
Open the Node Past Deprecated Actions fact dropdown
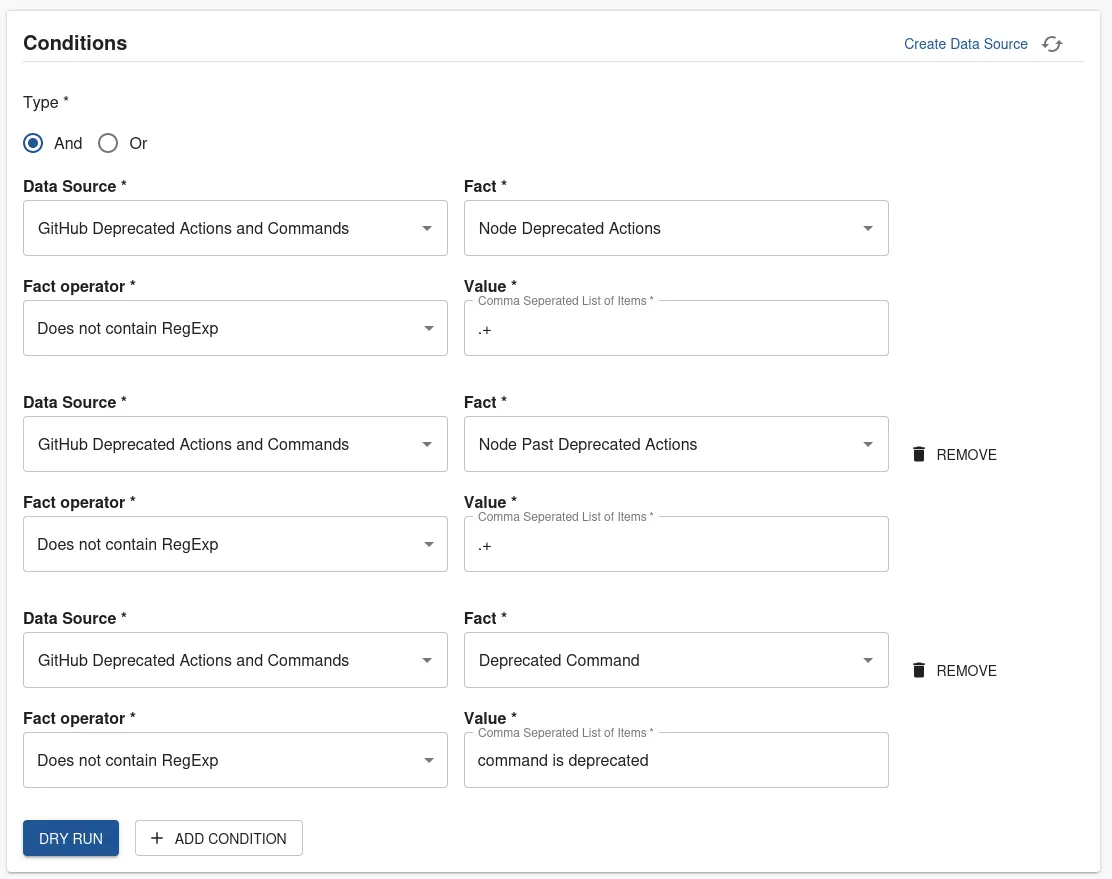click(676, 444)
